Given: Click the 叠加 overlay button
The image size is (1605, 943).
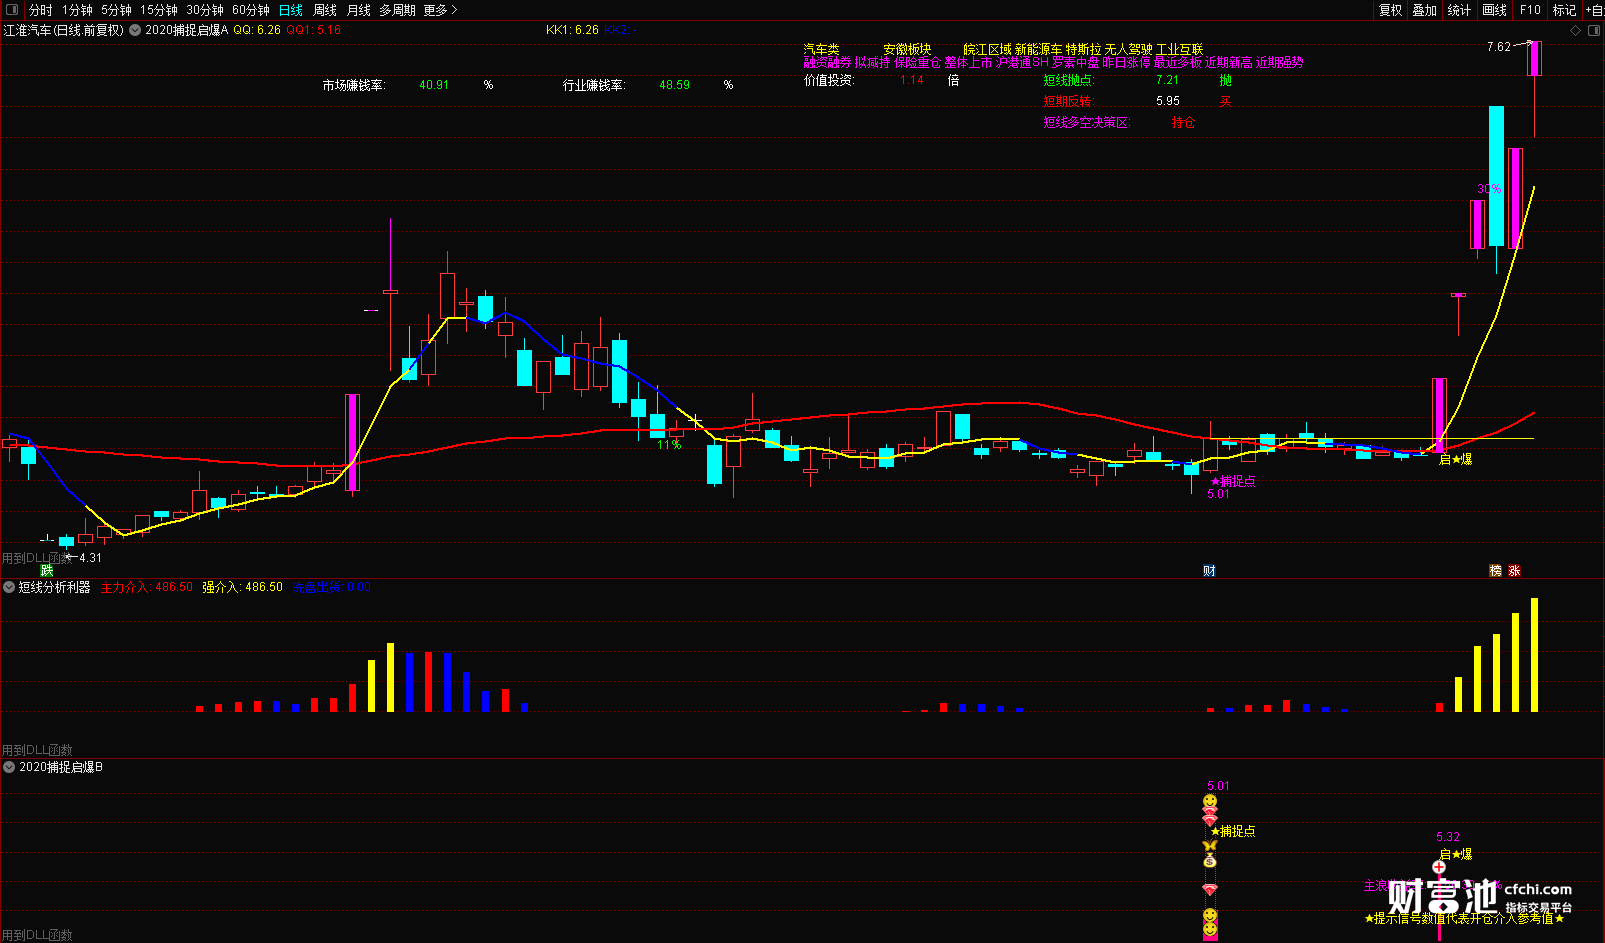Looking at the screenshot, I should [1425, 10].
